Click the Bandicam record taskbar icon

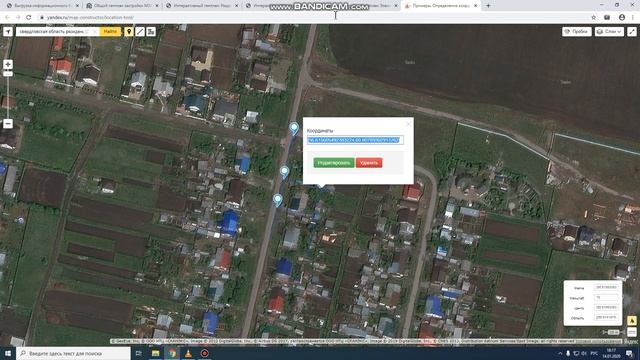coord(204,353)
